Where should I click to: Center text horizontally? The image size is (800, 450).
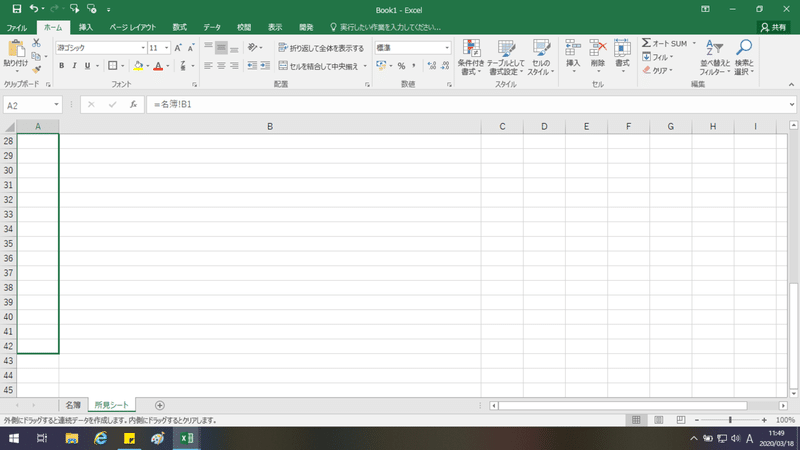click(221, 66)
